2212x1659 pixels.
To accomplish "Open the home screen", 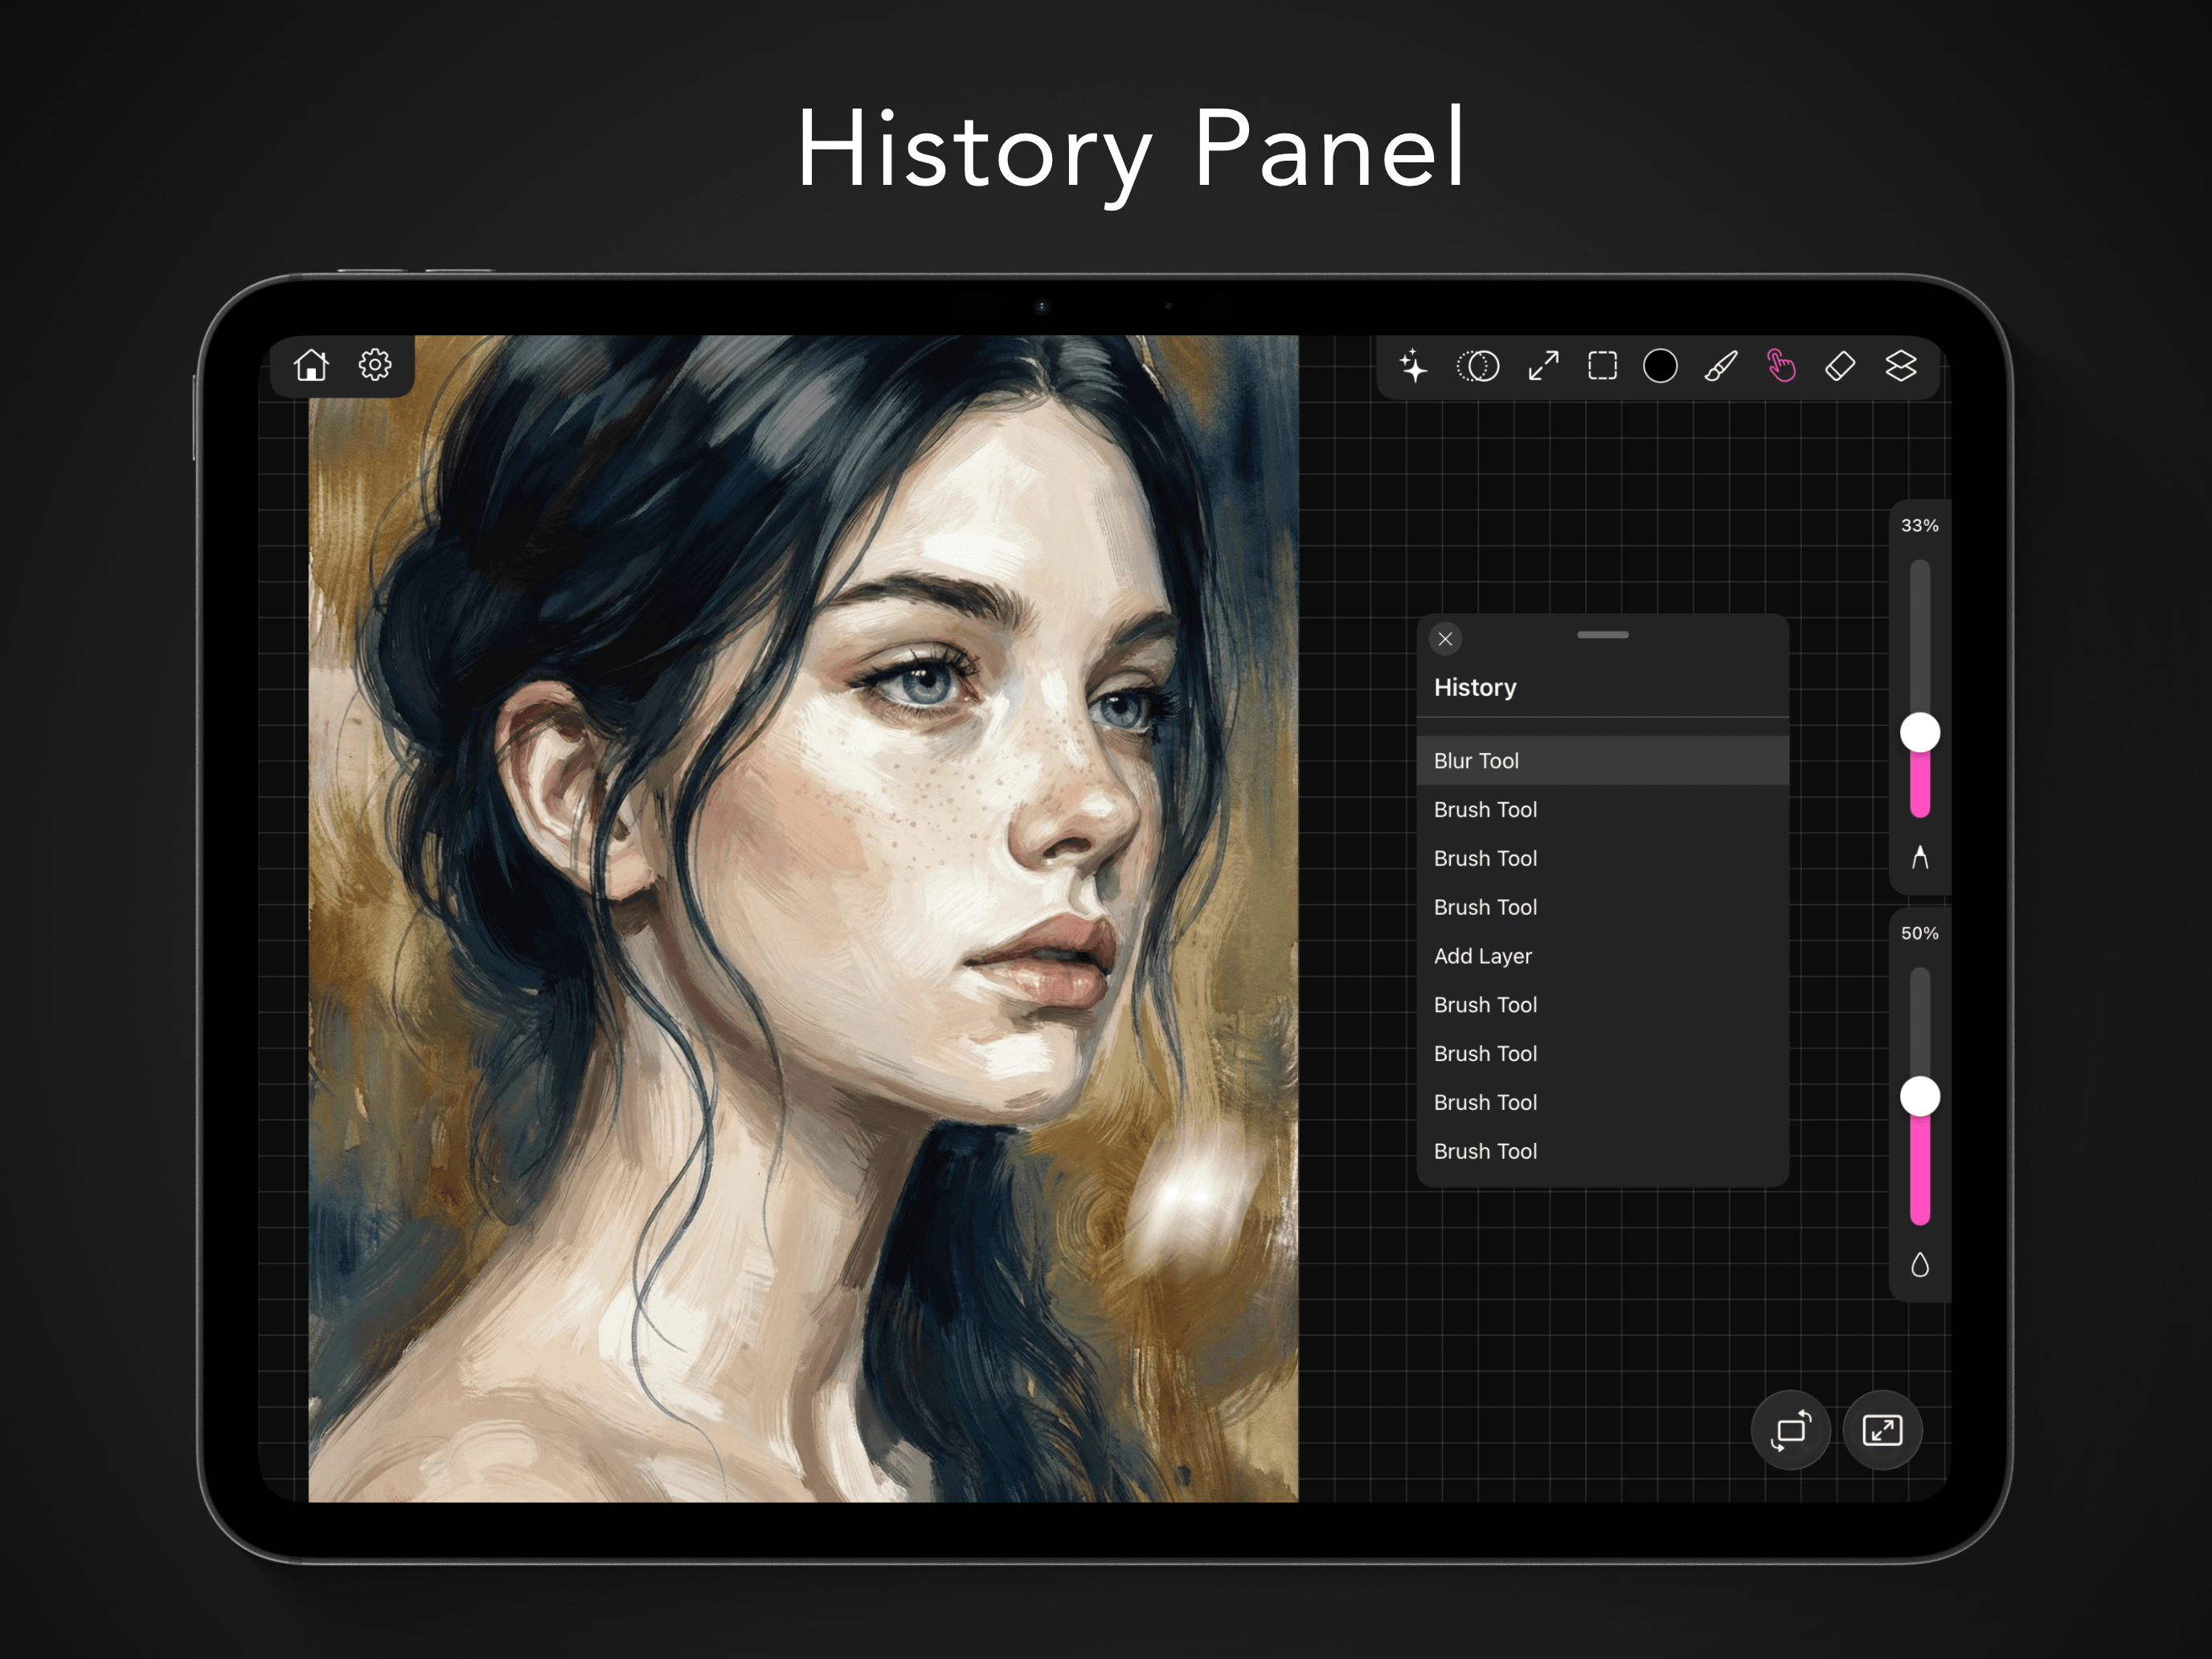I will click(311, 366).
